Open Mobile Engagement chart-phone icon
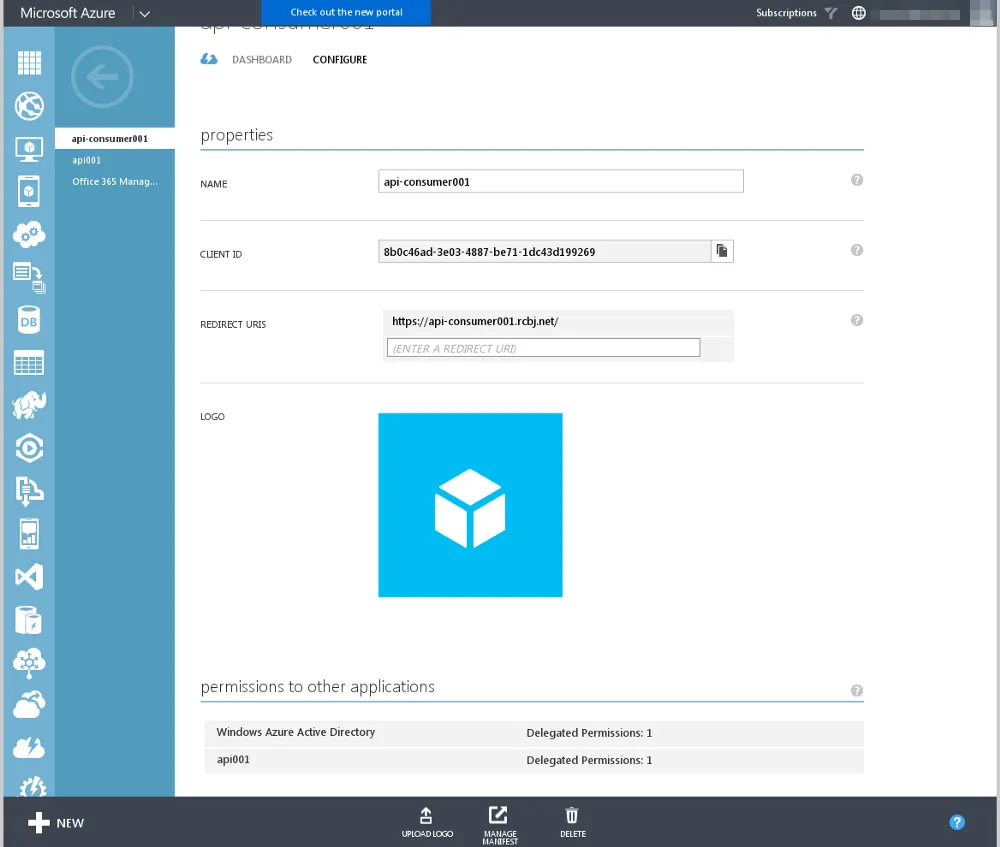The height and width of the screenshot is (847, 1000). pos(29,534)
